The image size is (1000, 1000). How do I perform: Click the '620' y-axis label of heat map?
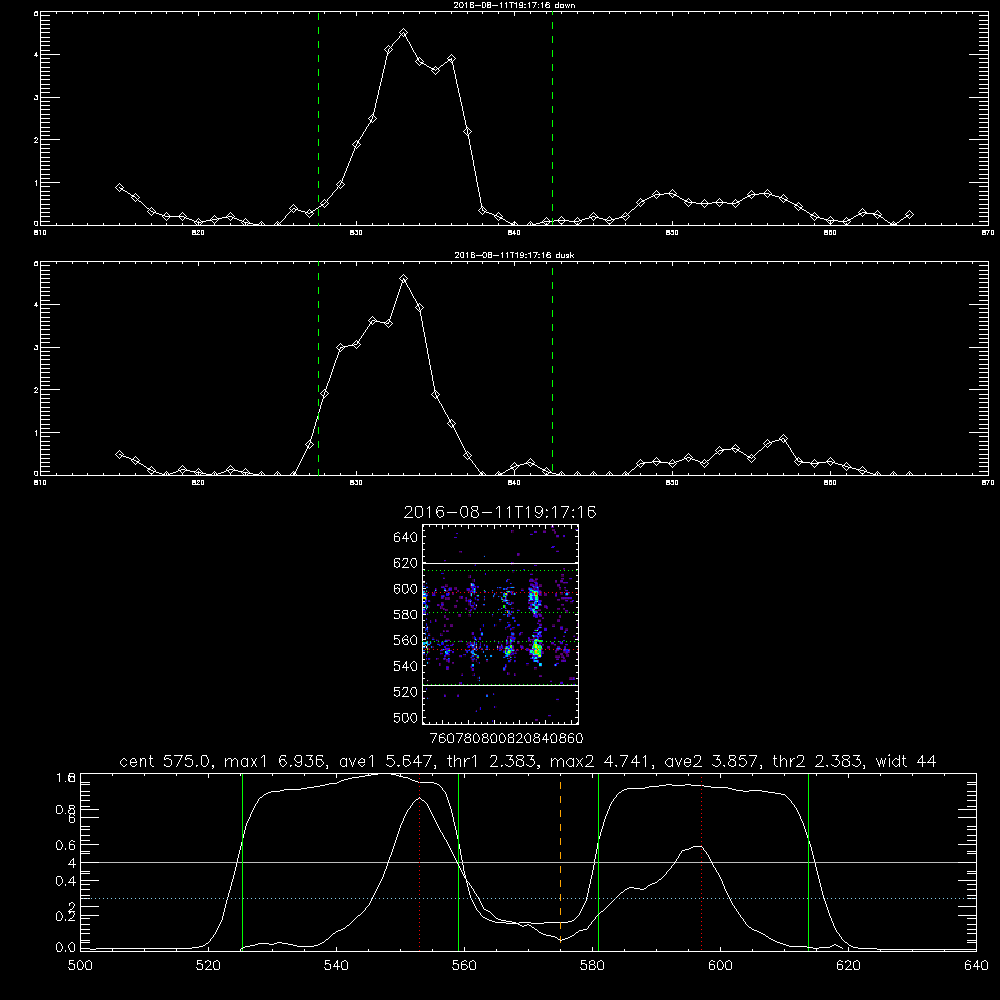pyautogui.click(x=406, y=563)
